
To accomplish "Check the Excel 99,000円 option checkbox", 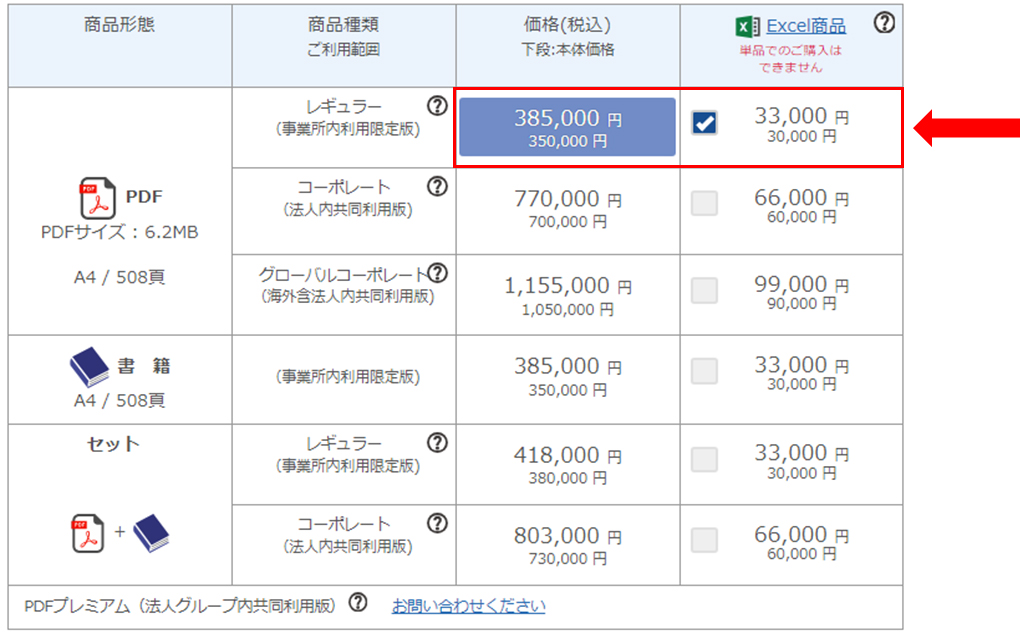I will [705, 291].
